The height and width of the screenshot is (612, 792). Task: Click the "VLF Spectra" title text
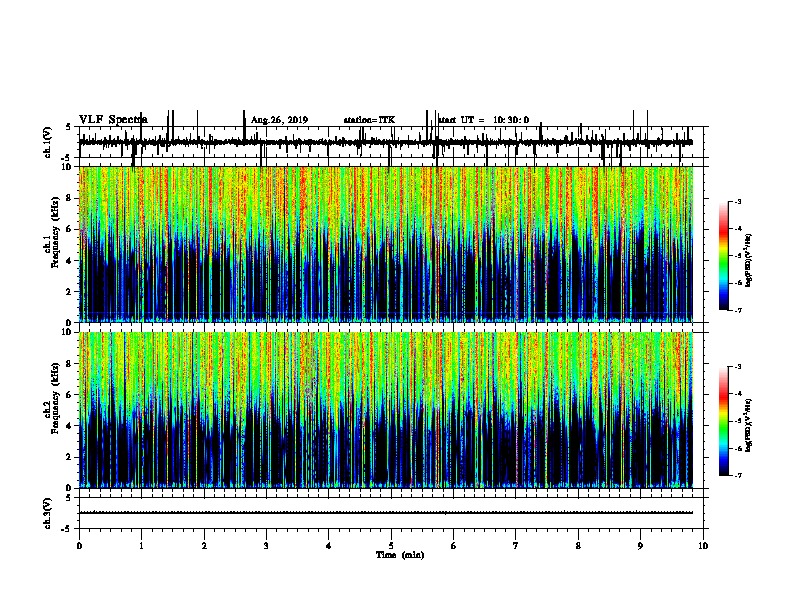113,120
